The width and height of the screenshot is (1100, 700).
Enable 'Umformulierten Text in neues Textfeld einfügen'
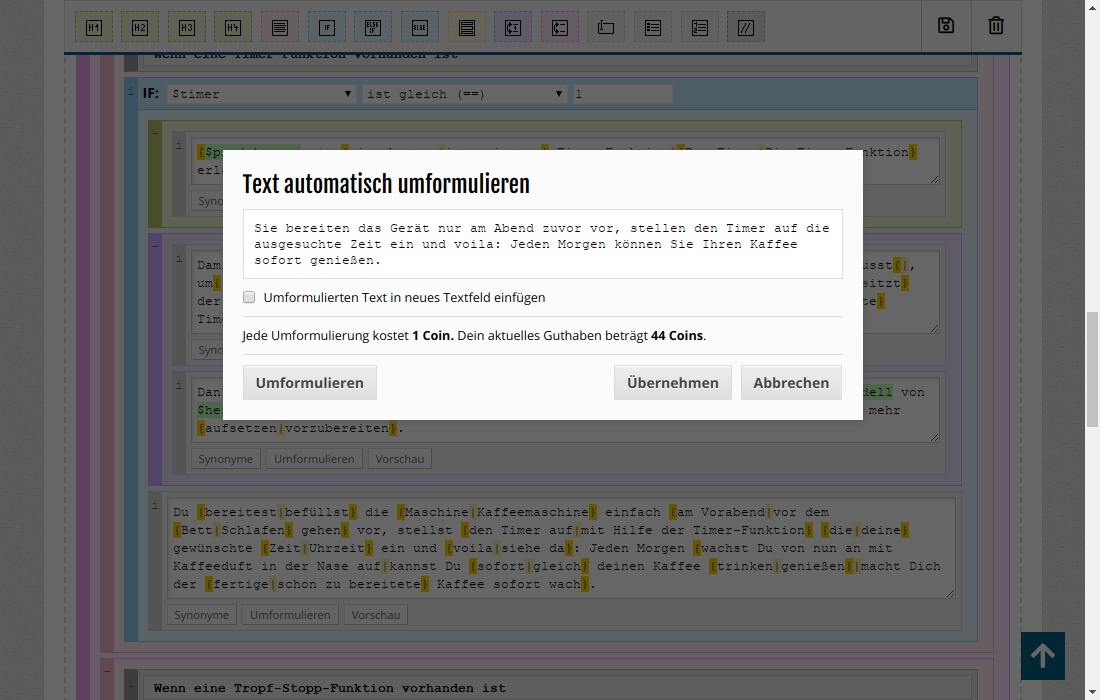[x=249, y=297]
